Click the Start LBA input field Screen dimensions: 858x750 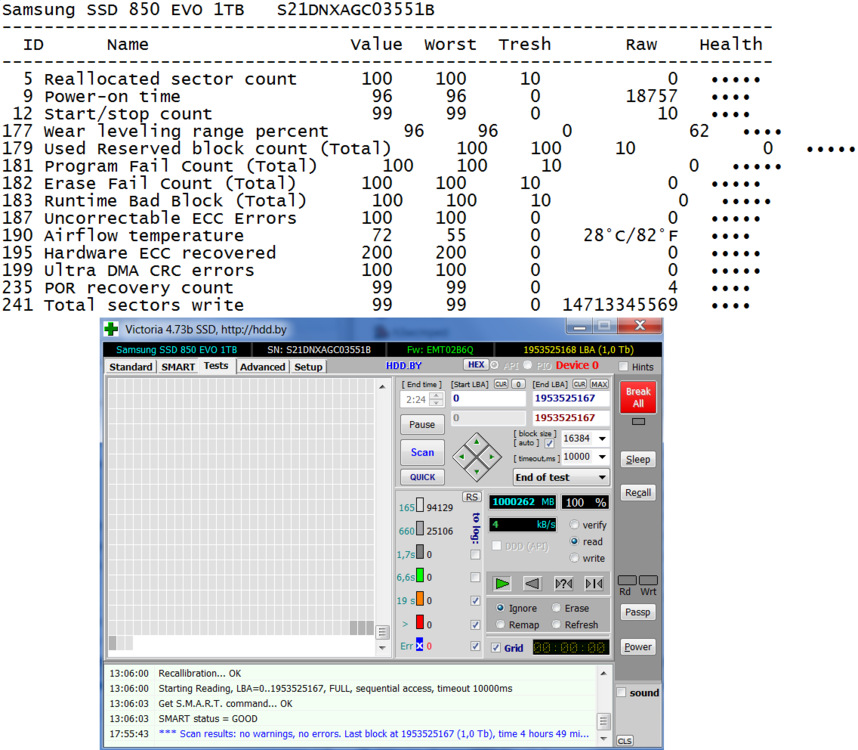point(488,398)
